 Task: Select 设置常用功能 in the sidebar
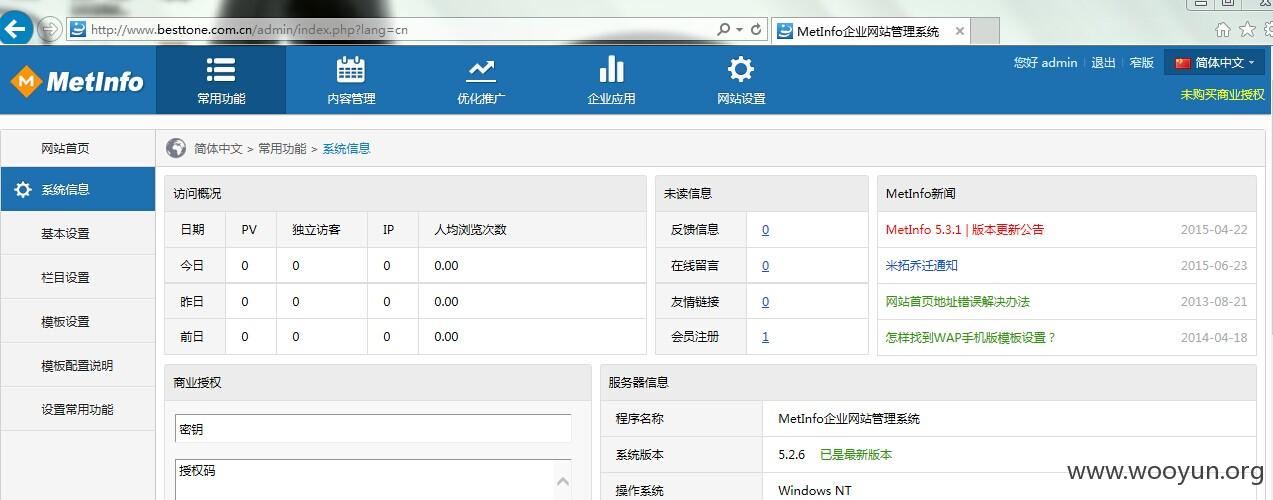click(78, 409)
